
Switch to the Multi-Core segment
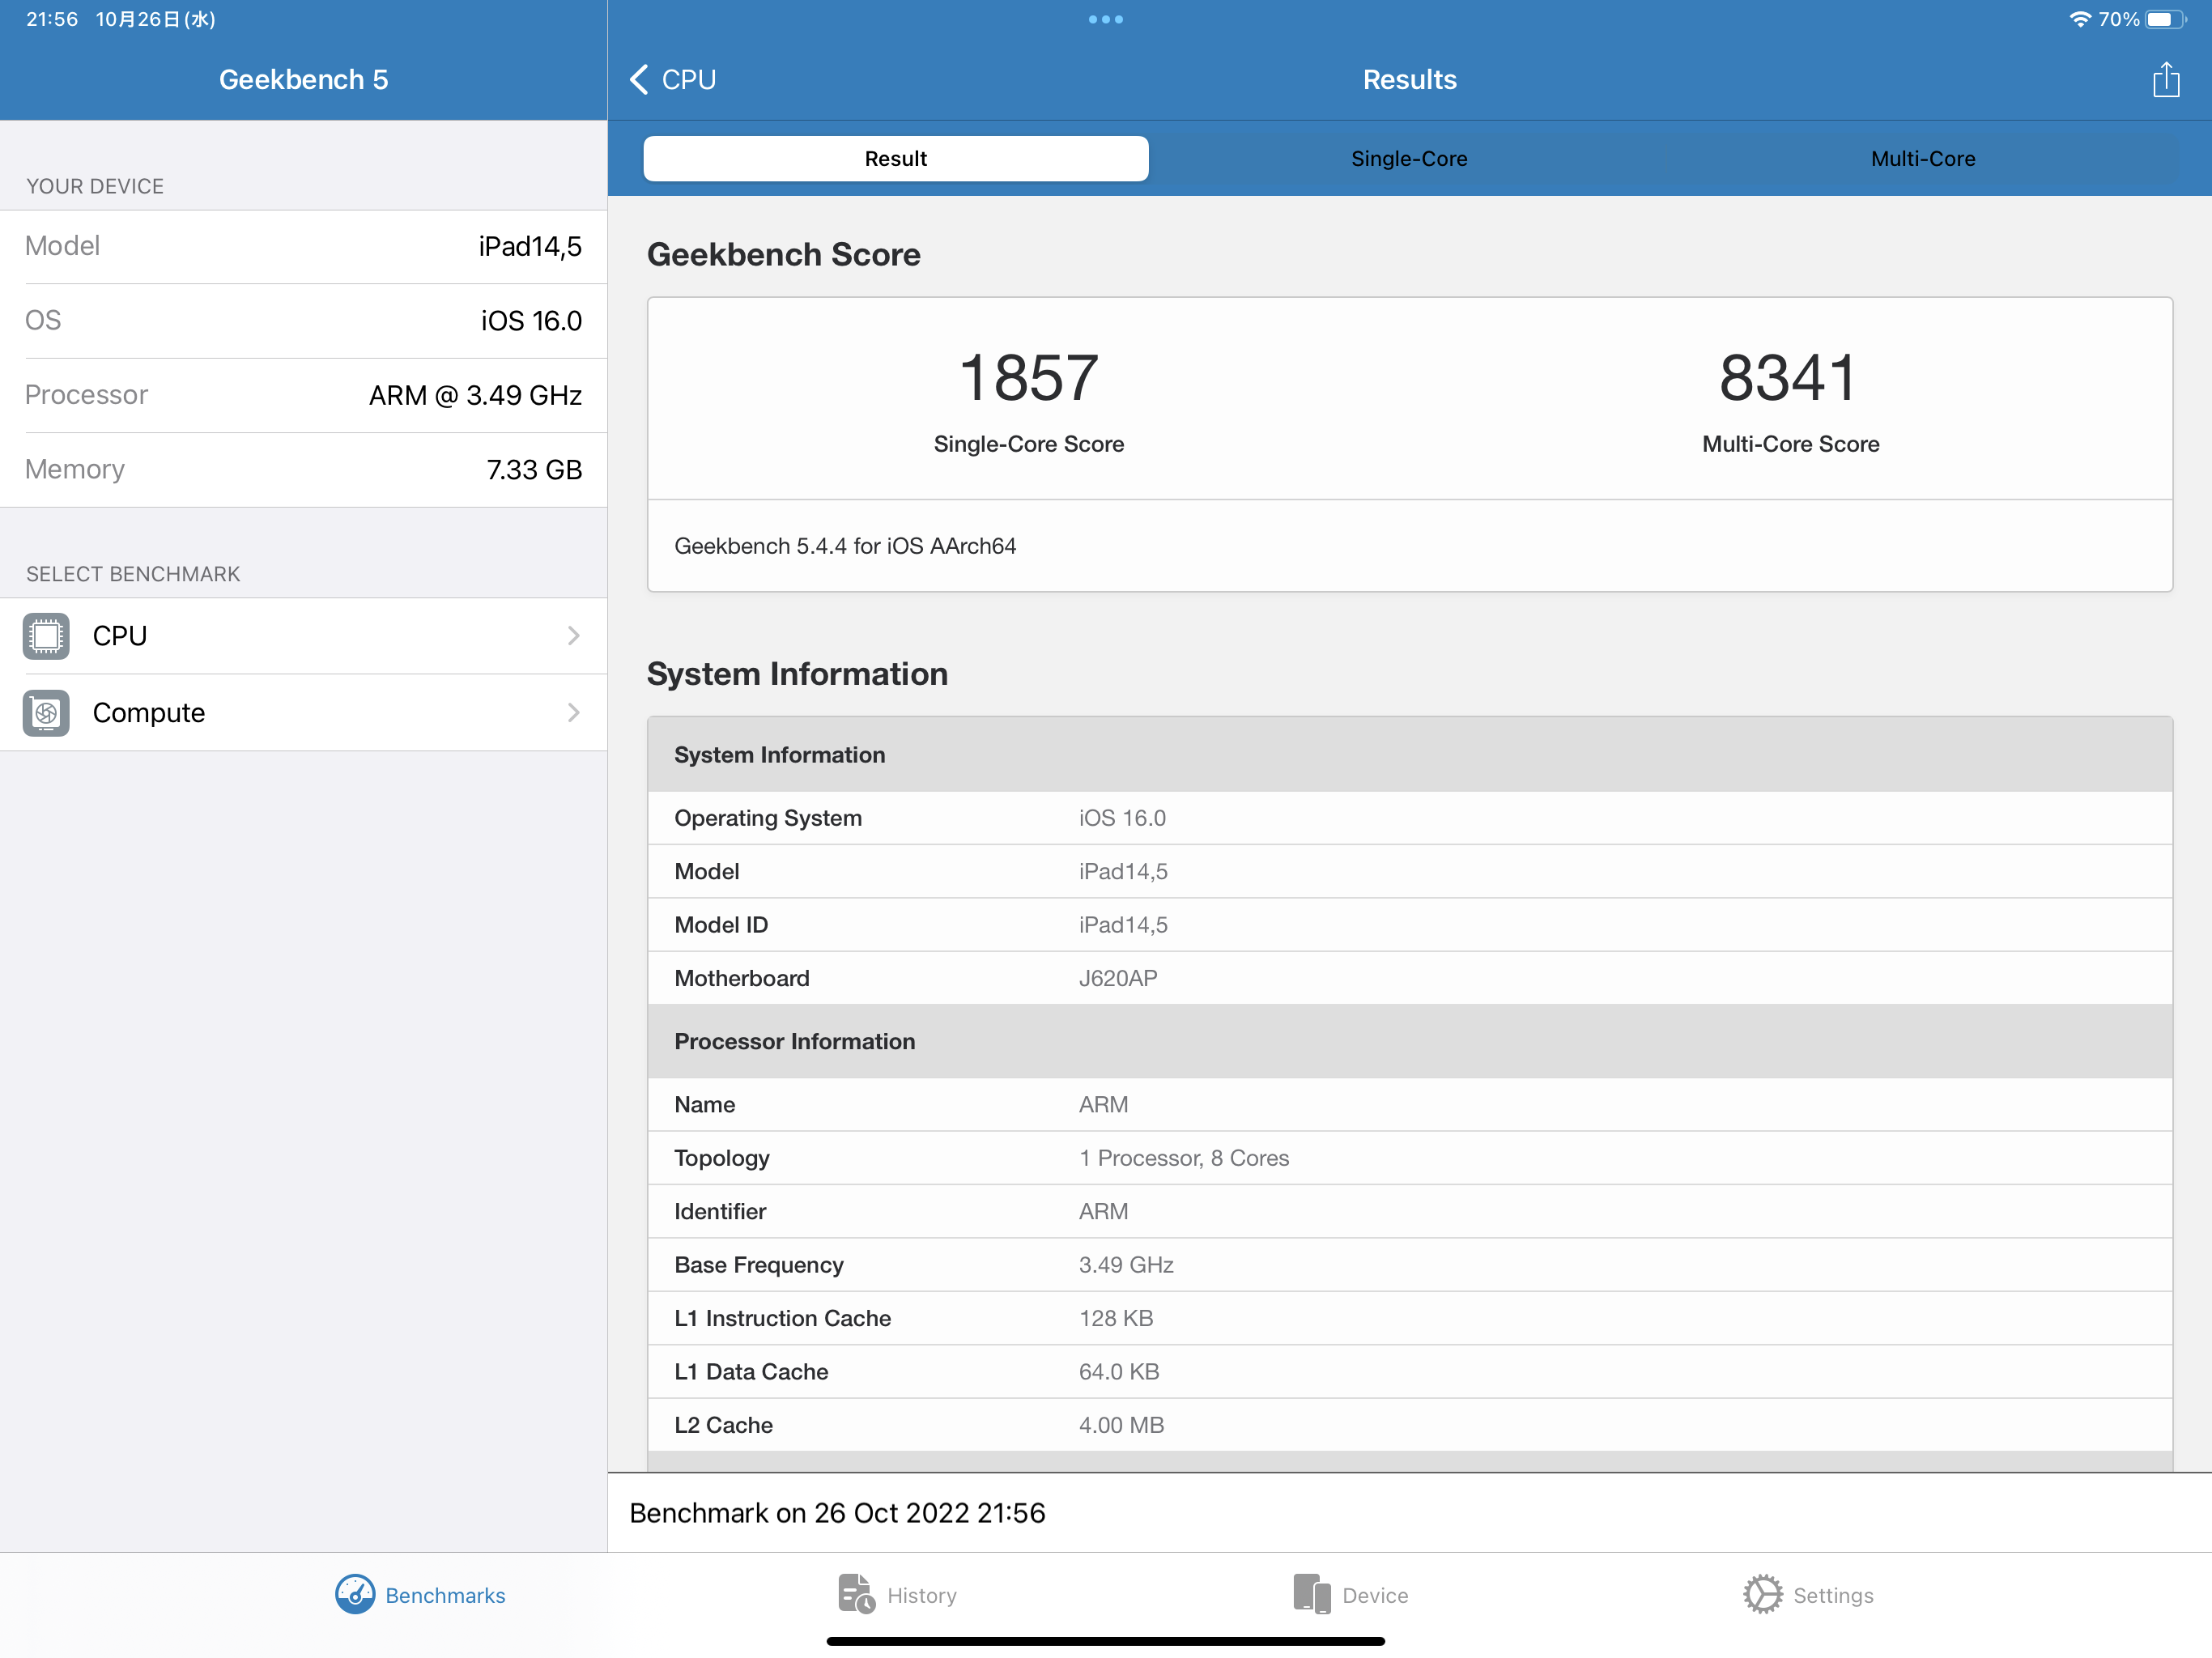click(x=1923, y=159)
